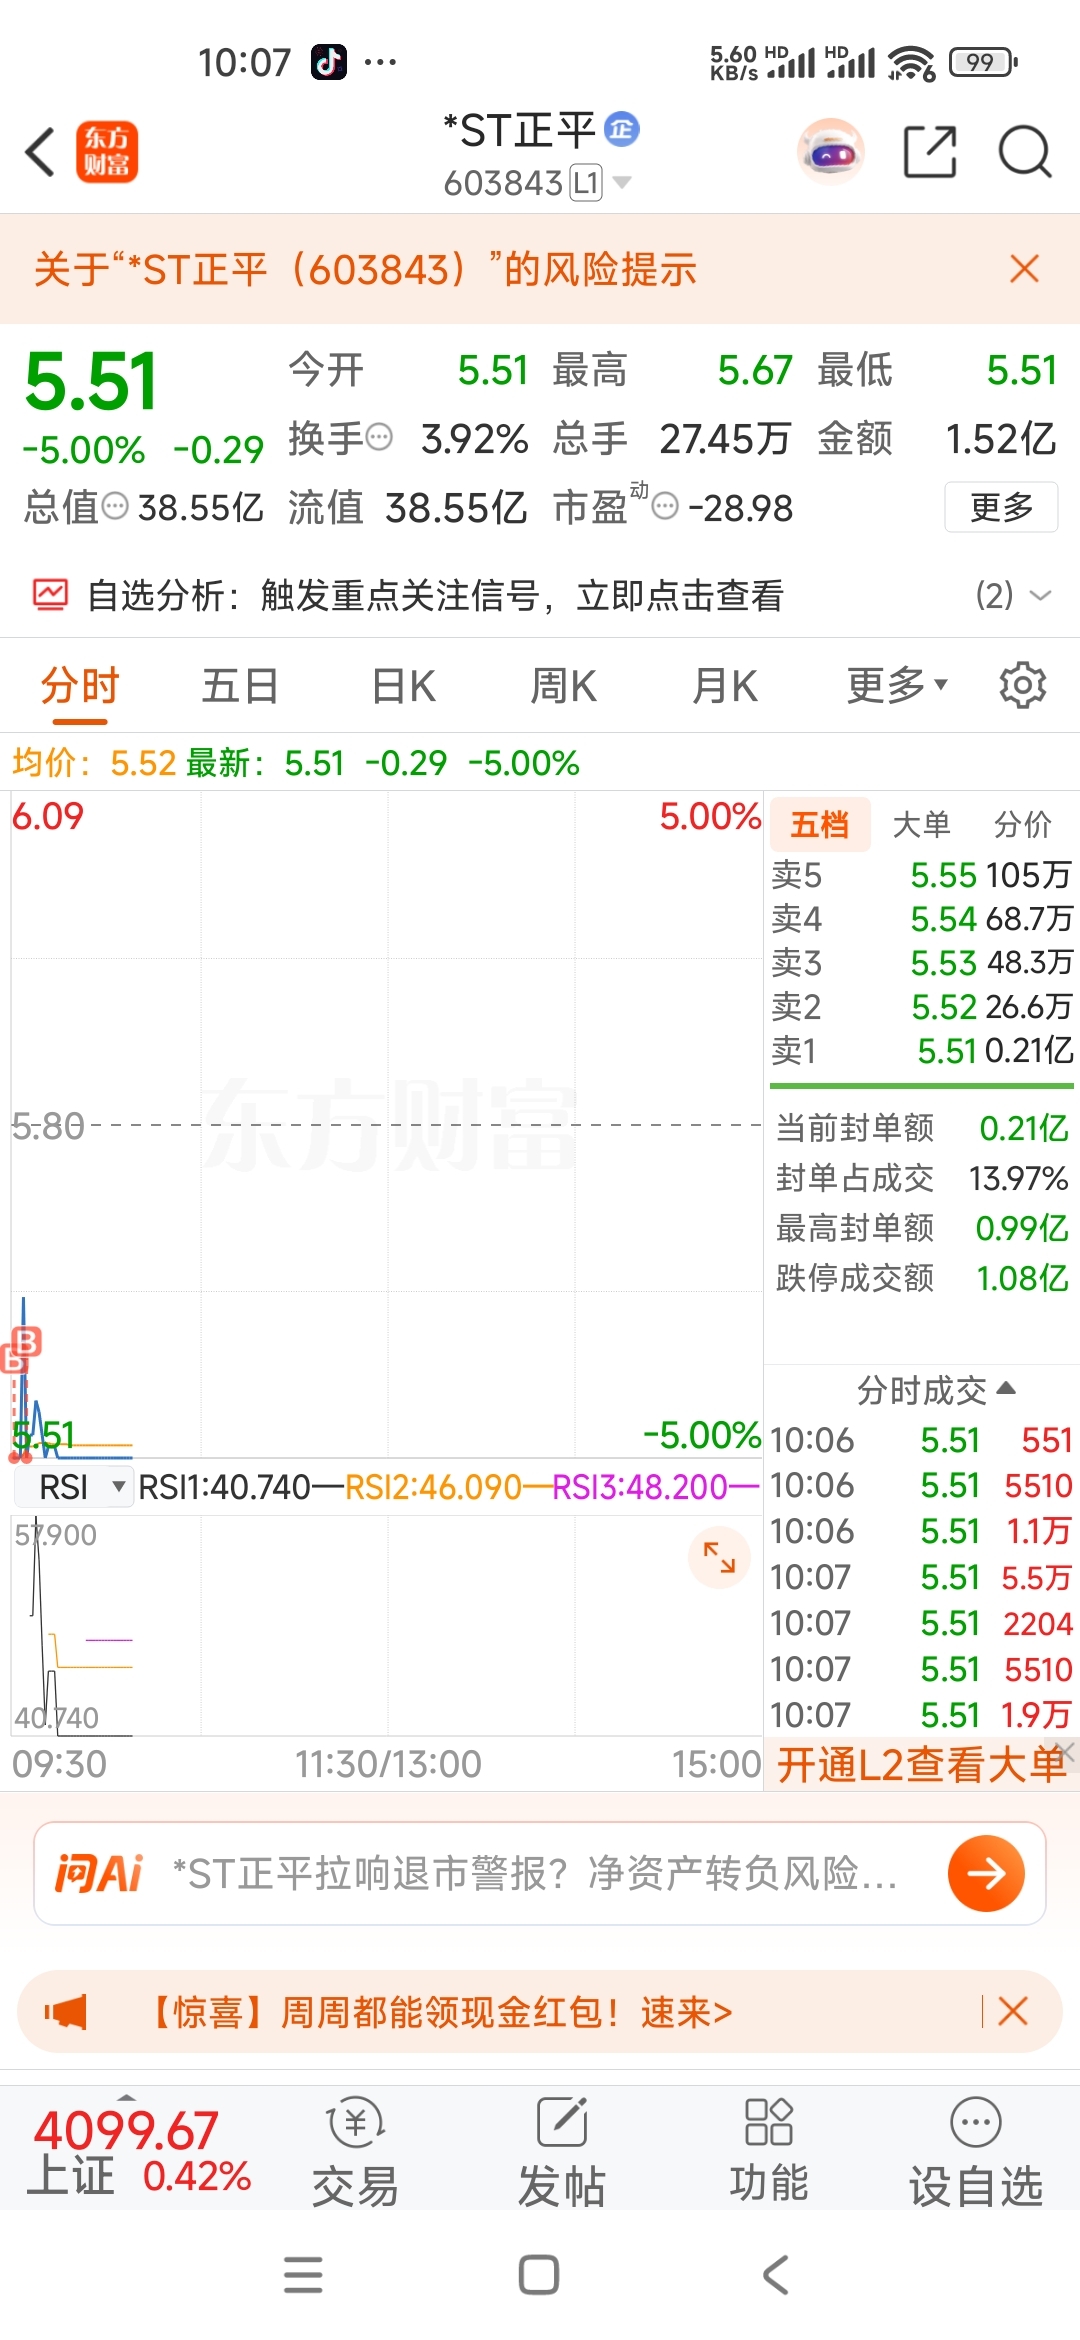Tap Android system back button
This screenshot has height=2340, width=1080.
pos(776,2275)
